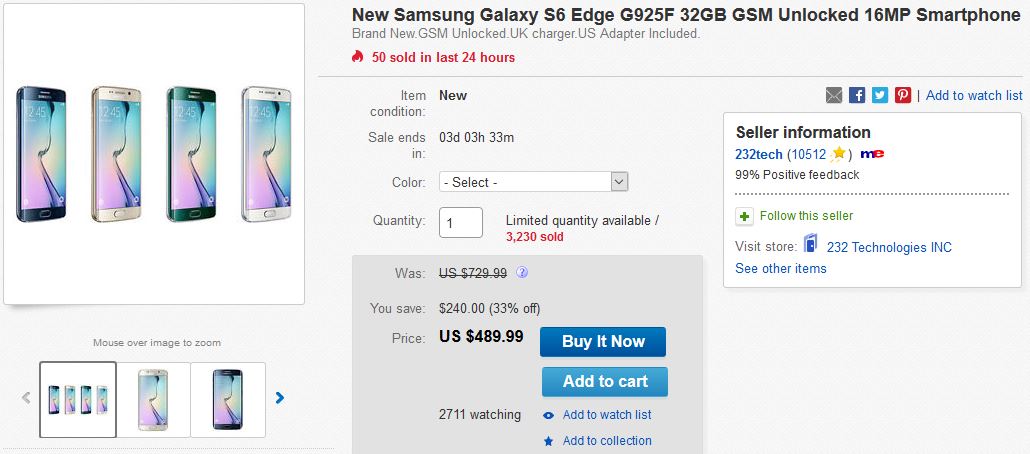Click the green Follow plus icon
This screenshot has height=454, width=1030.
(744, 216)
